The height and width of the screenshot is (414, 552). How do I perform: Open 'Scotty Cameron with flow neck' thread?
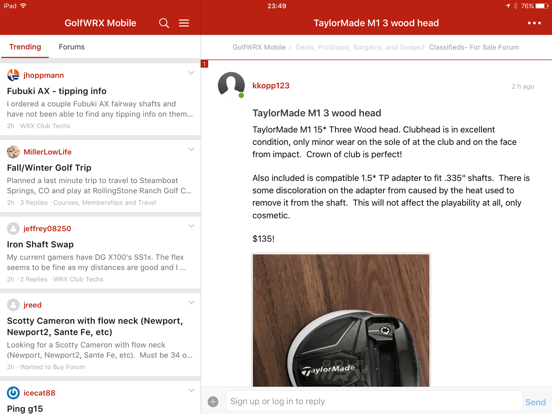[95, 326]
